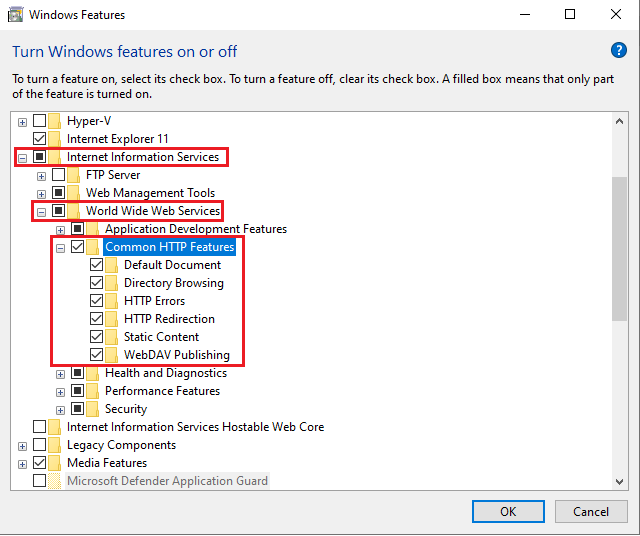Expand the Application Development Features node
The width and height of the screenshot is (640, 536).
pyautogui.click(x=60, y=230)
